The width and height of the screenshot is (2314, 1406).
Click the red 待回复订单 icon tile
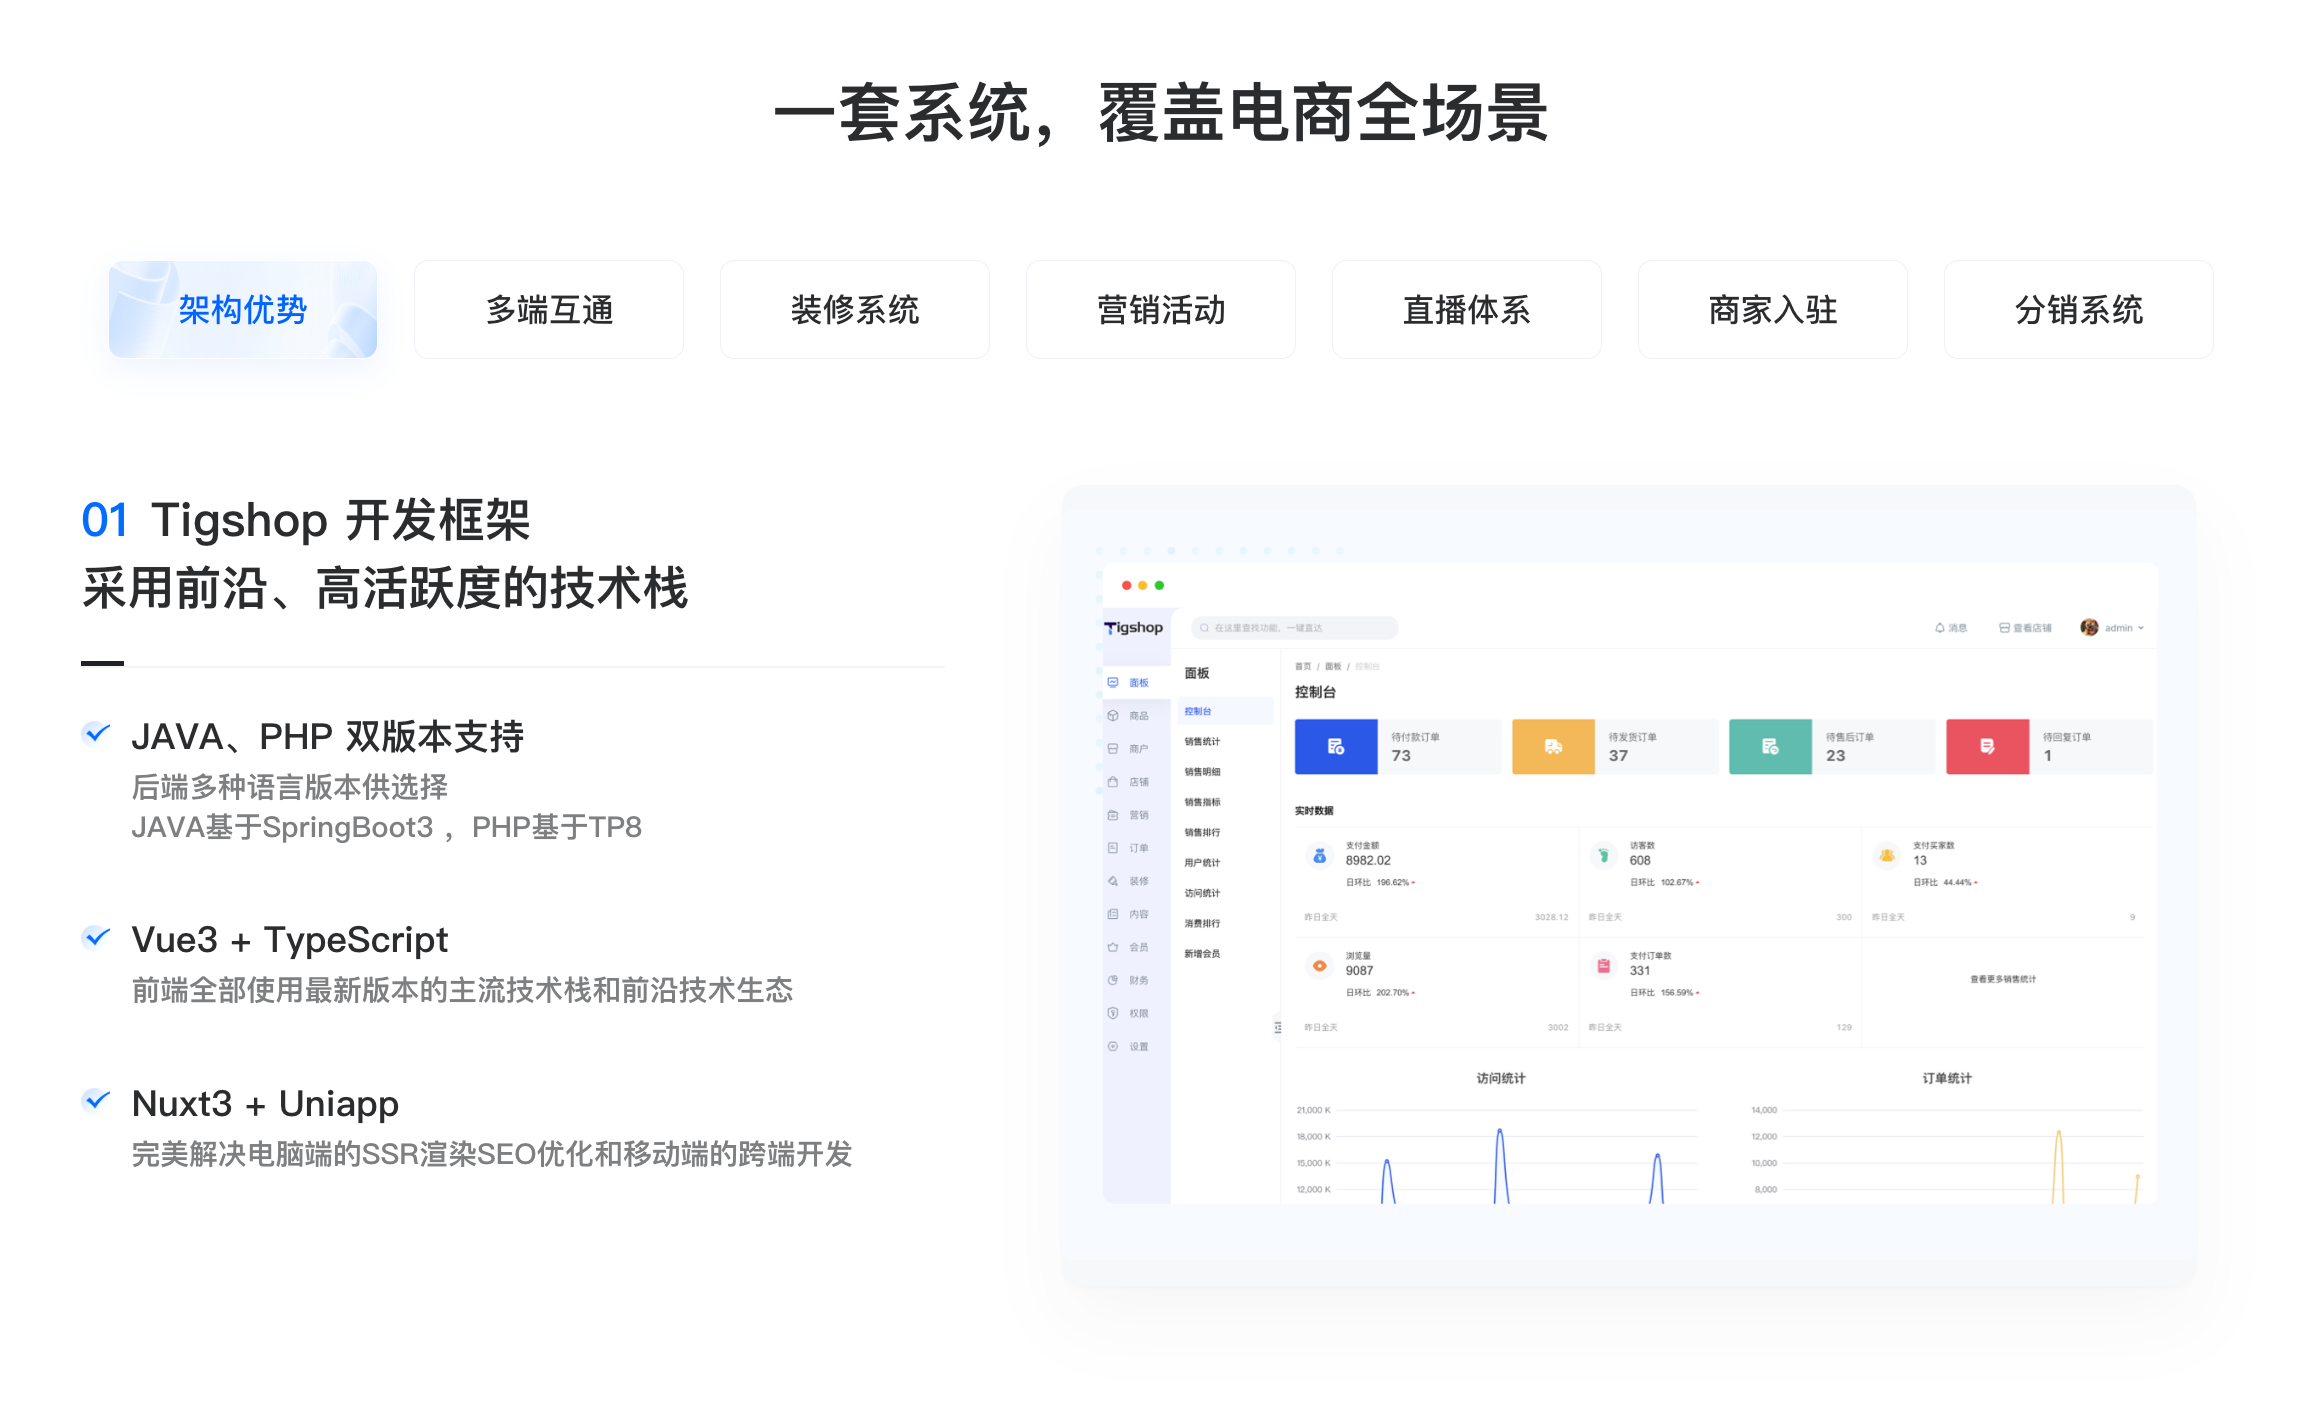1987,746
